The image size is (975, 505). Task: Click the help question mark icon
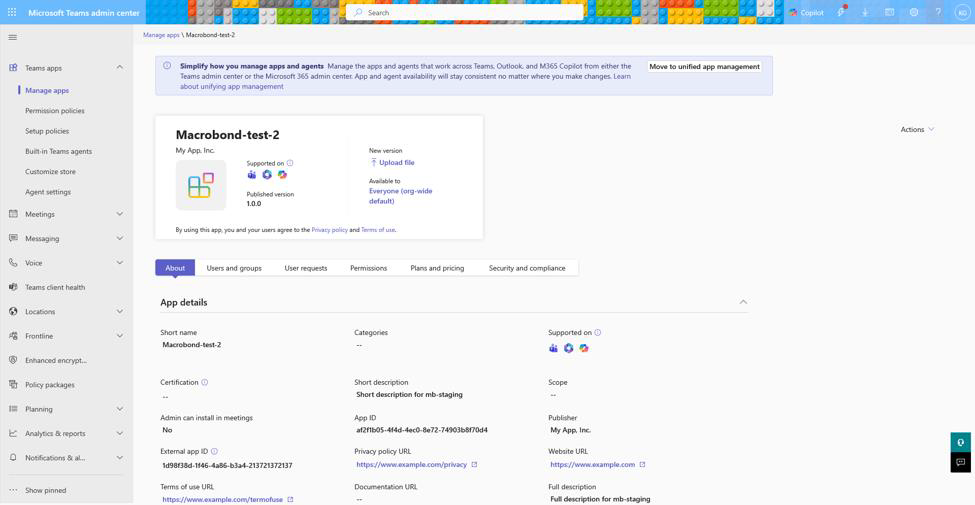coord(938,12)
